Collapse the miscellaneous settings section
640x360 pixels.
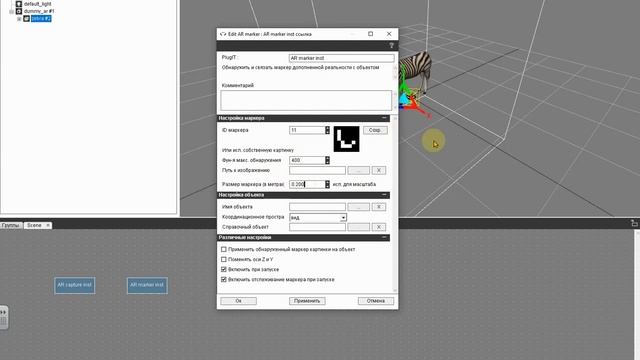(384, 237)
